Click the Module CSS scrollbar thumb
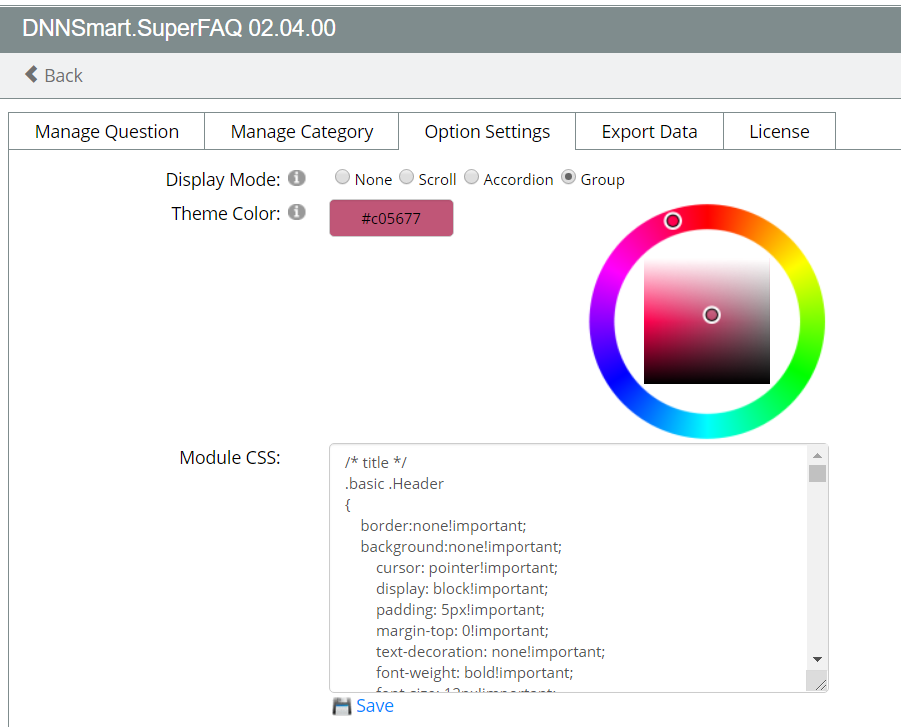 [817, 474]
